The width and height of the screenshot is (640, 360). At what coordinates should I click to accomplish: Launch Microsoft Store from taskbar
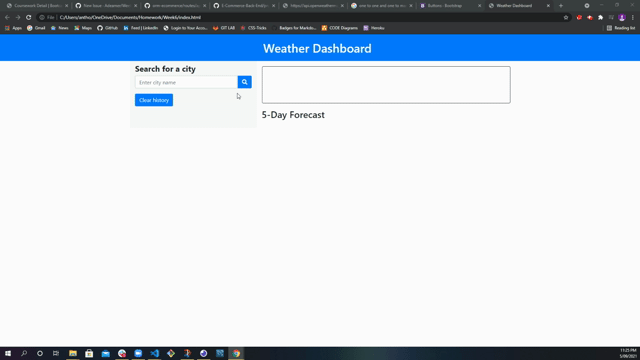[89, 353]
